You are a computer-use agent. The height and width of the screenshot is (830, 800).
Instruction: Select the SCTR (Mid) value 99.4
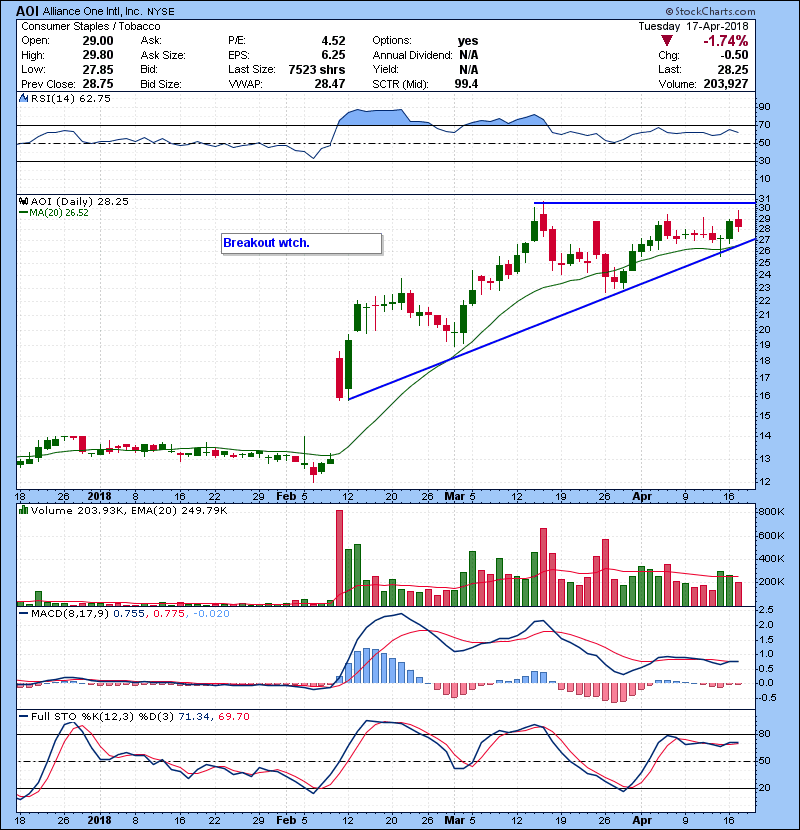(466, 84)
